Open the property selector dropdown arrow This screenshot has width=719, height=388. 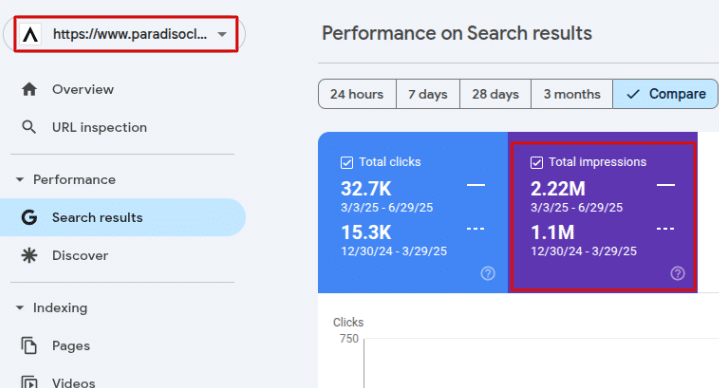pos(222,34)
